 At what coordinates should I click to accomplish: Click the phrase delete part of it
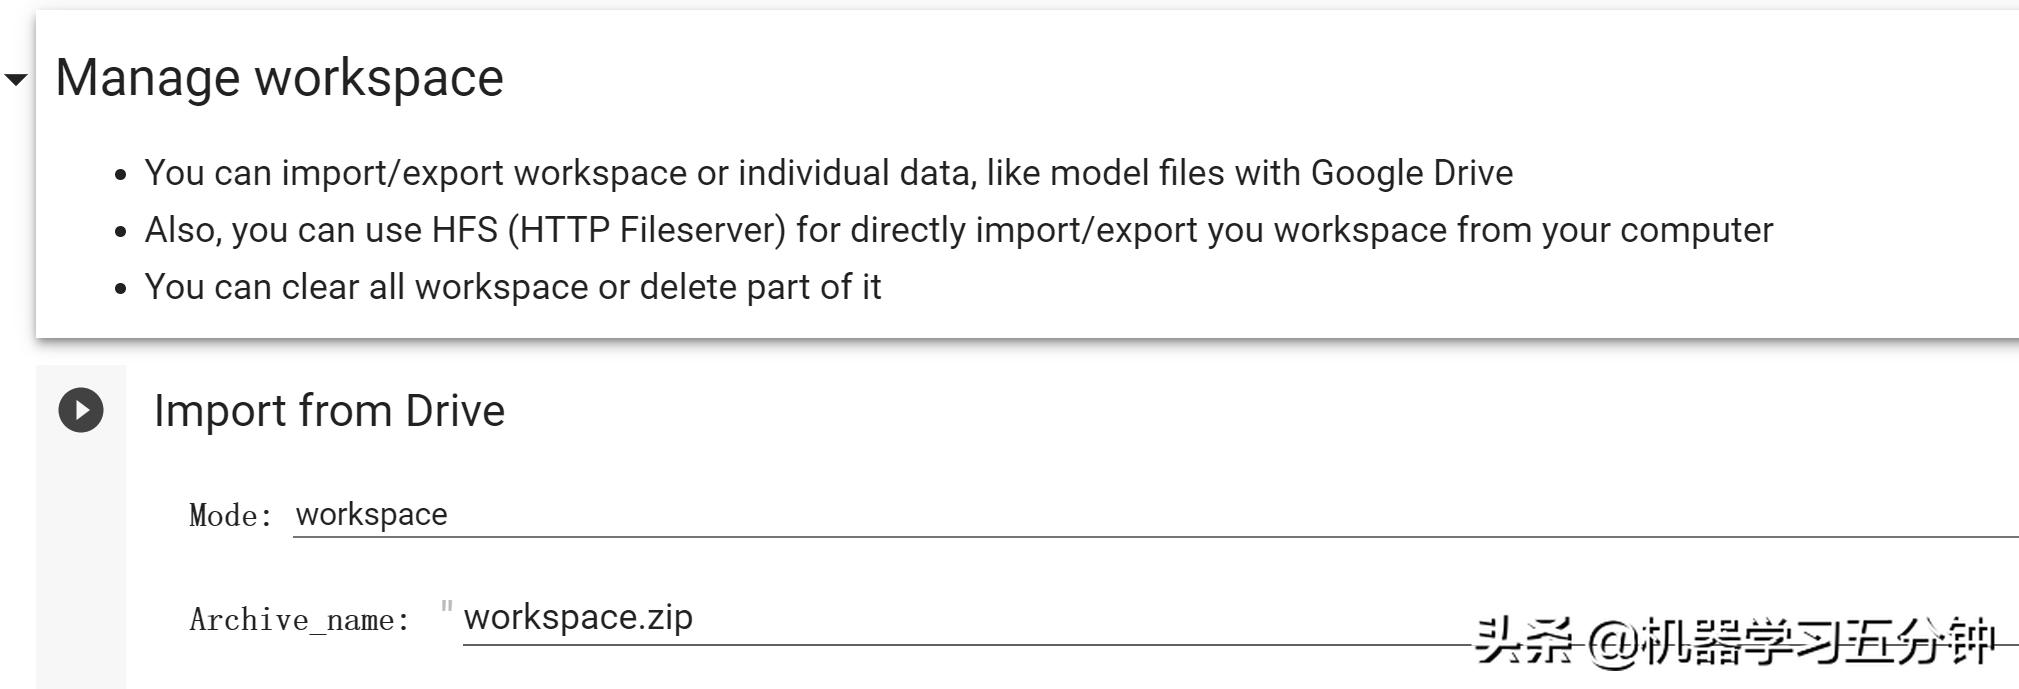[x=760, y=287]
